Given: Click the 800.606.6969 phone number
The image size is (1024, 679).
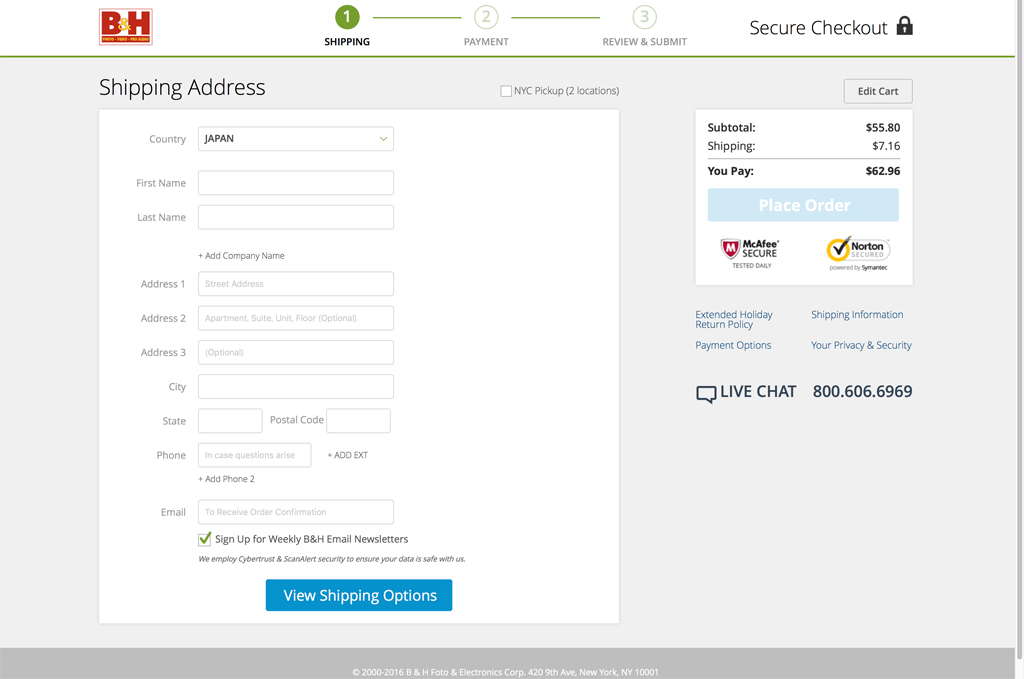Looking at the screenshot, I should tap(862, 392).
